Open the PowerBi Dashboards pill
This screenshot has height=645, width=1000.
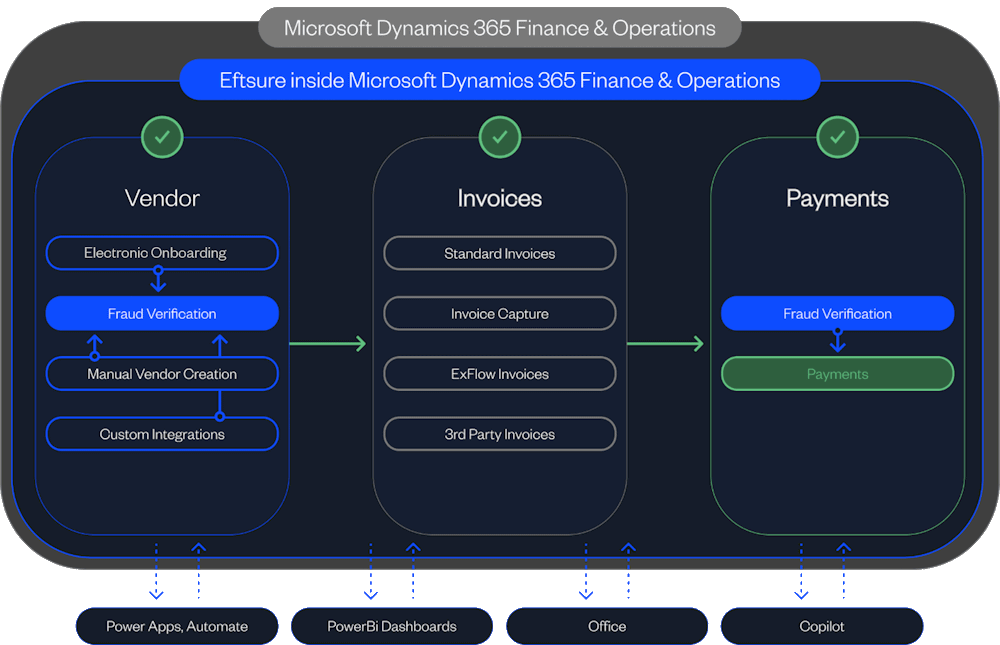(x=392, y=626)
